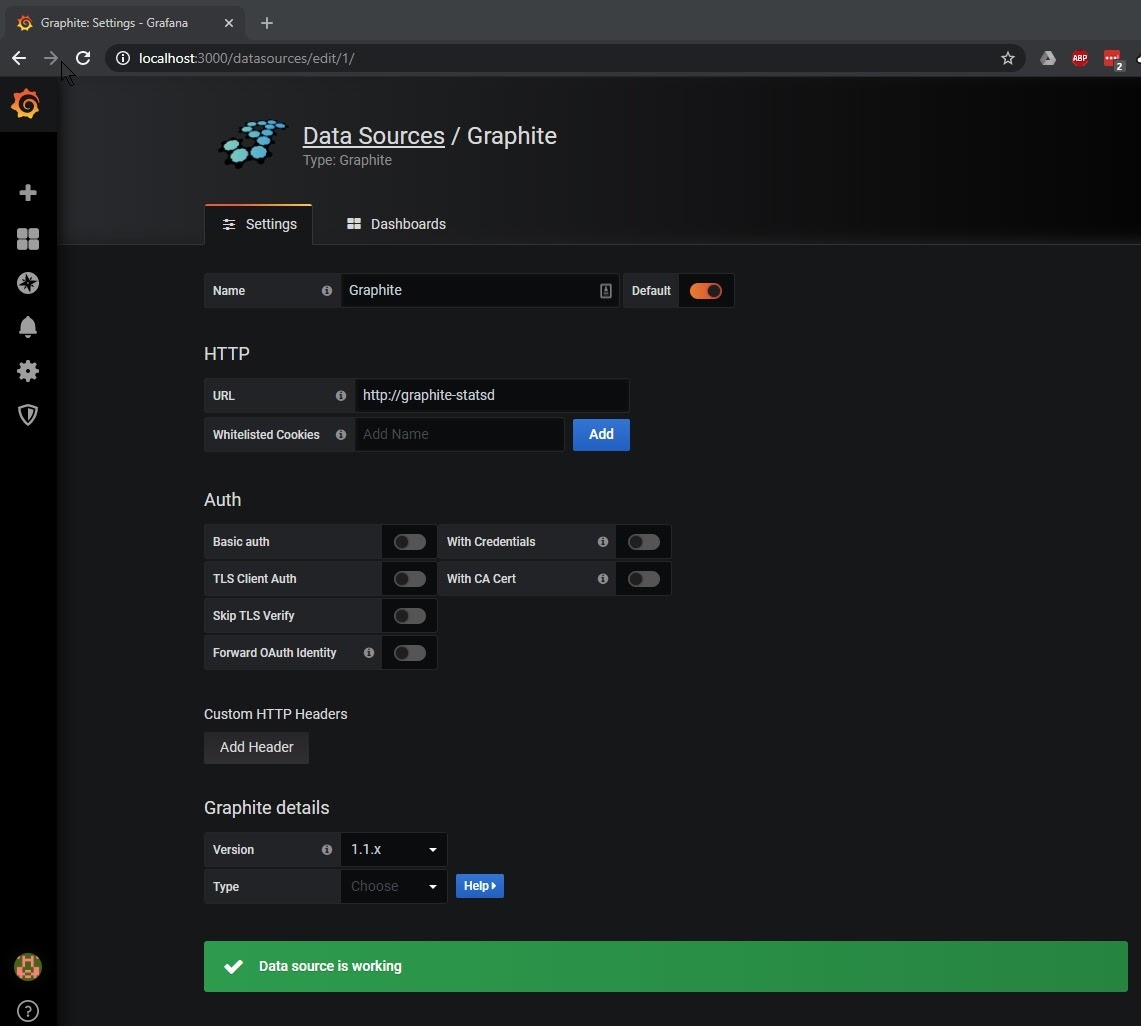Click the Name input field
This screenshot has width=1141, height=1026.
pos(480,290)
